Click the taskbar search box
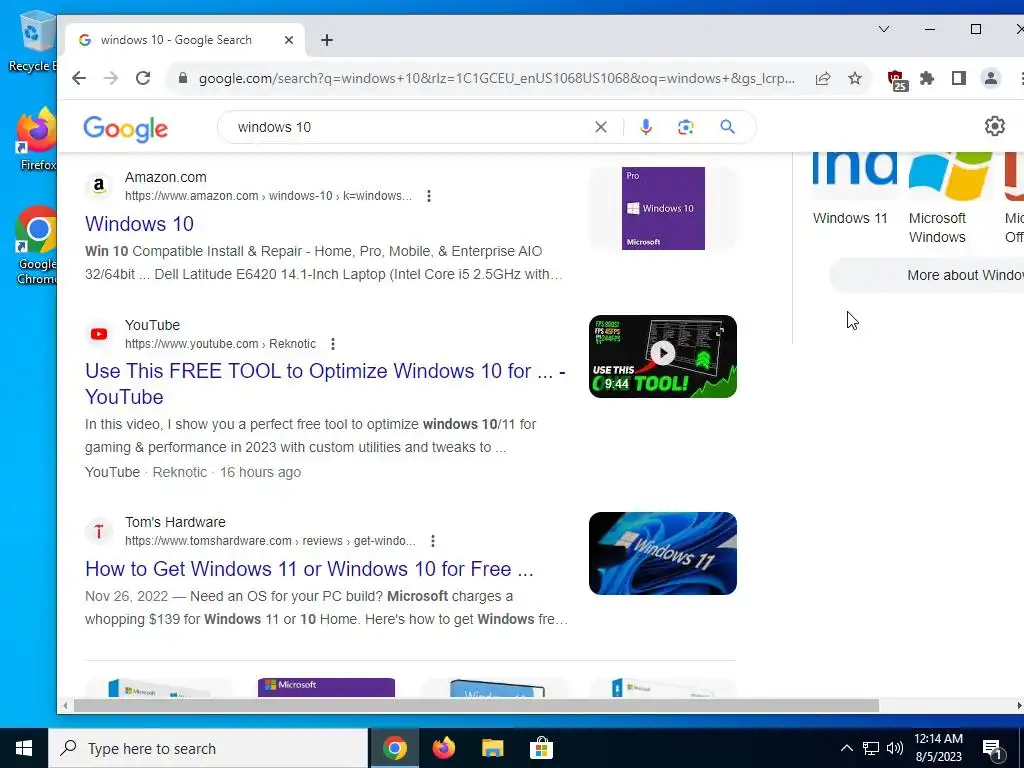Image resolution: width=1024 pixels, height=768 pixels. (x=208, y=748)
